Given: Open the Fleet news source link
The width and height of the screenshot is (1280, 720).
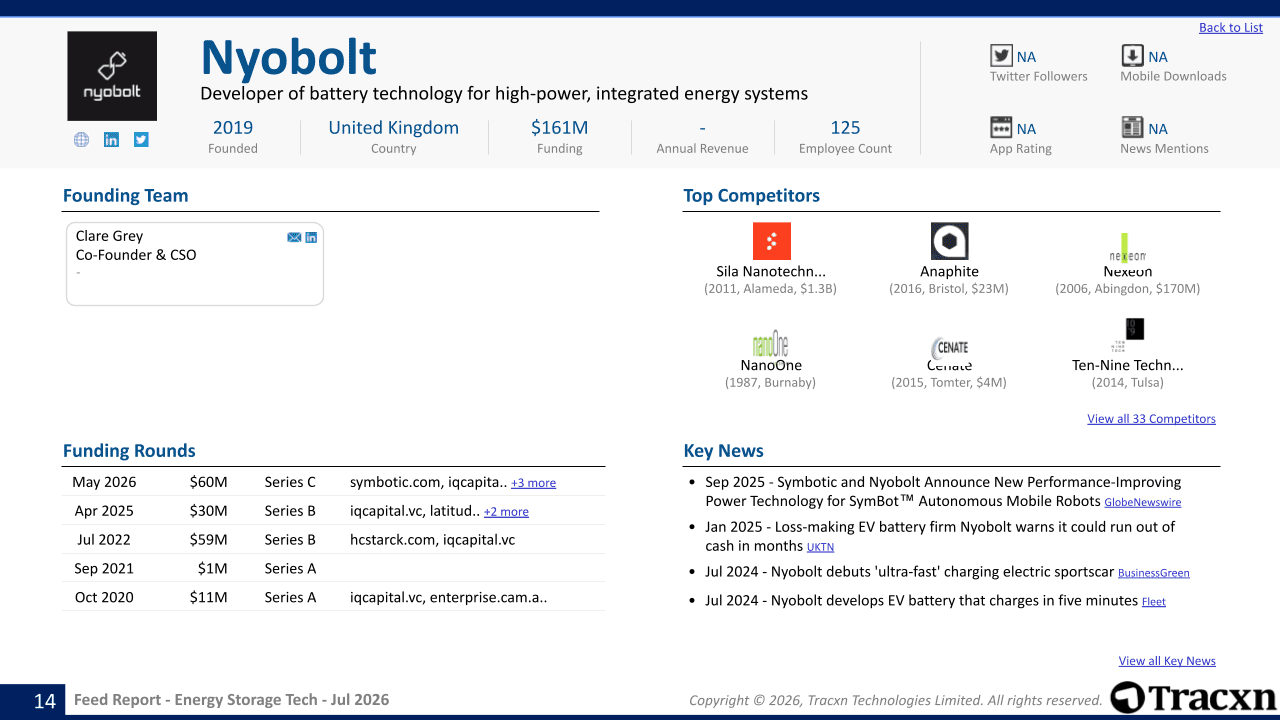Looking at the screenshot, I should click(1153, 602).
